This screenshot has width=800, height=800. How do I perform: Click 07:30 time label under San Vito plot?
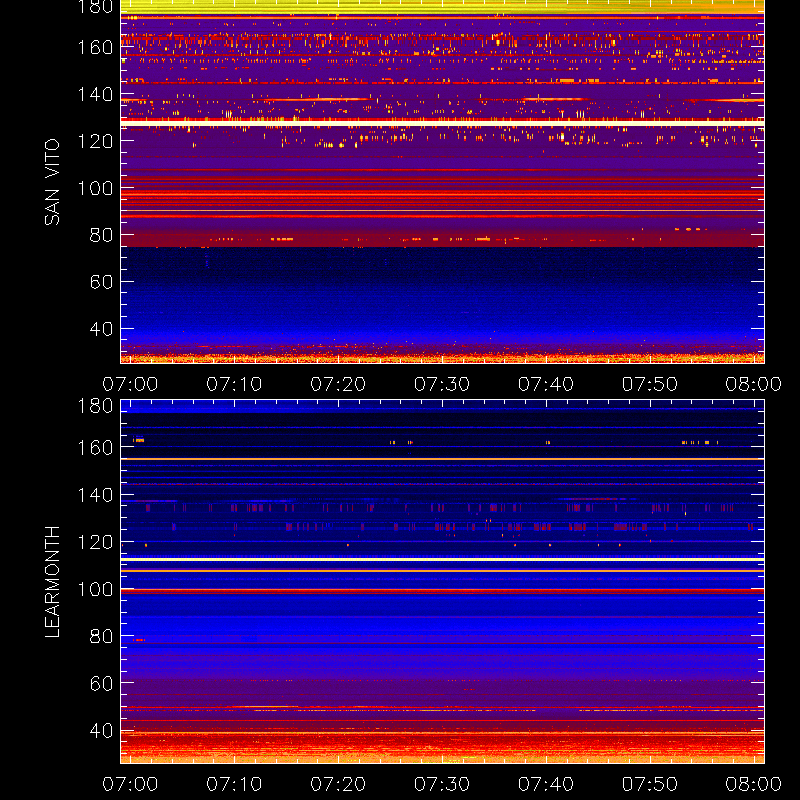pos(442,384)
